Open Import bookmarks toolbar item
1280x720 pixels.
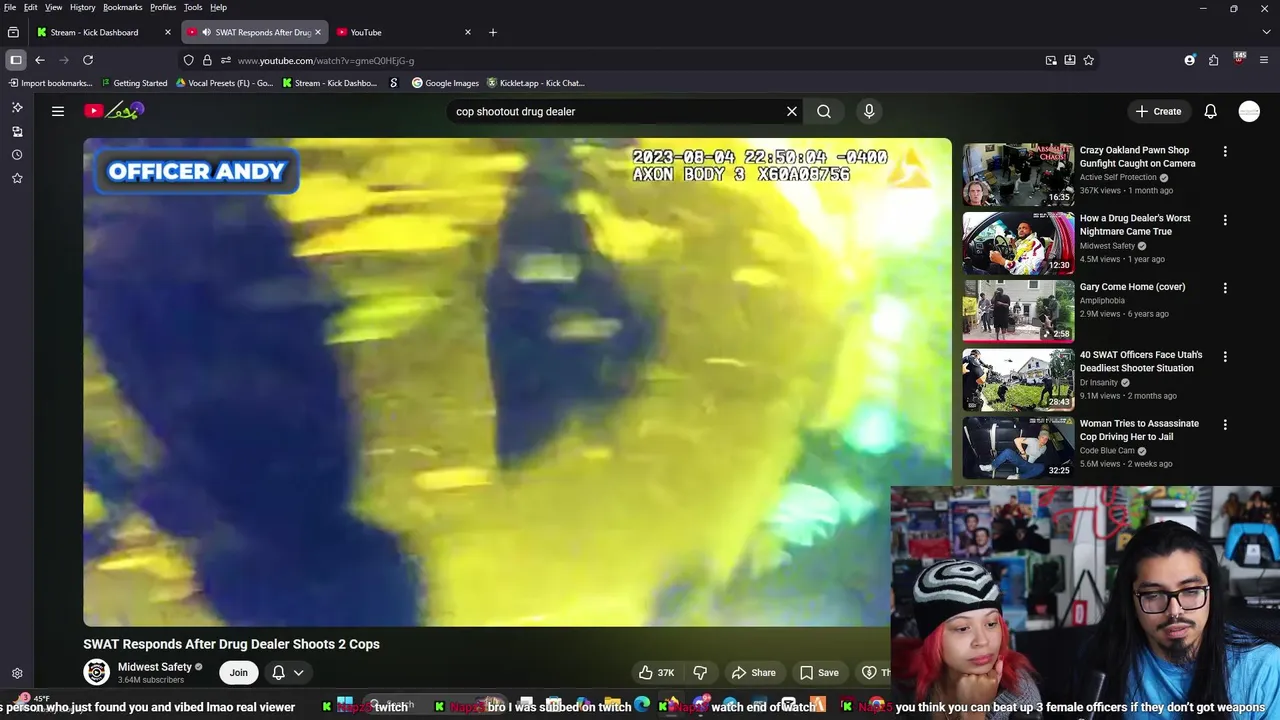tap(49, 83)
